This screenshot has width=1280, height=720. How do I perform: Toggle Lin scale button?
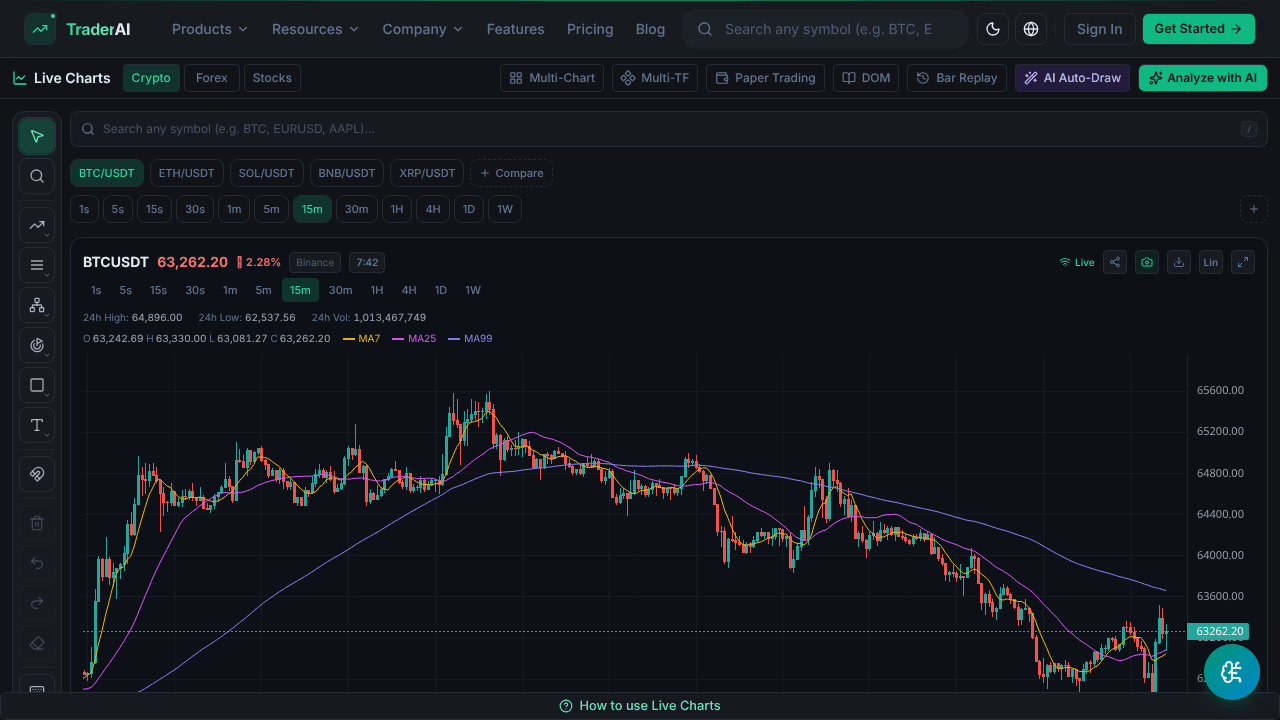point(1211,262)
